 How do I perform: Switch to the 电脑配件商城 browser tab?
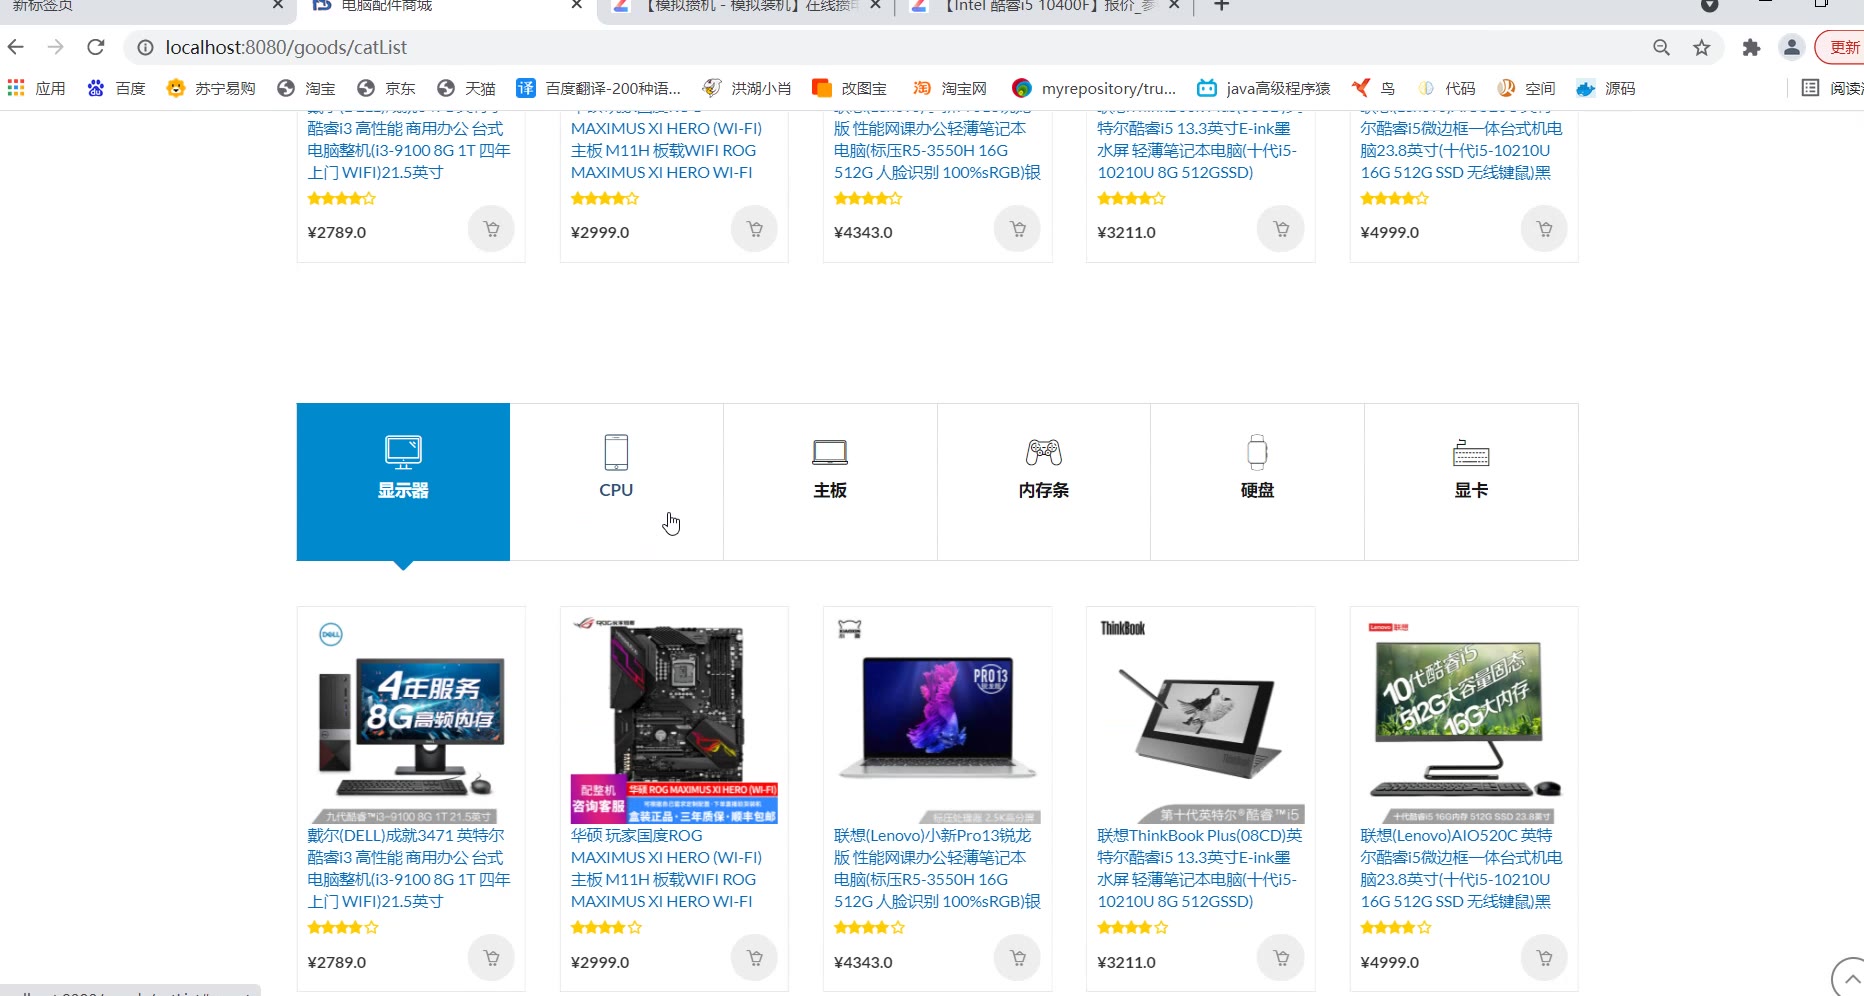click(445, 8)
